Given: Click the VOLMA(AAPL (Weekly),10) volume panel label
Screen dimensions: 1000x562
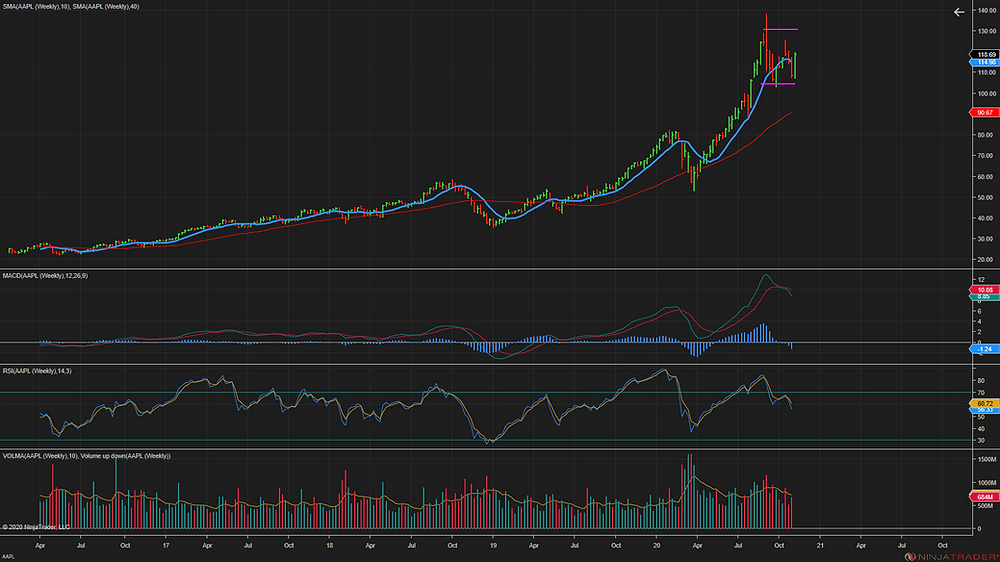Looking at the screenshot, I should pyautogui.click(x=40, y=455).
